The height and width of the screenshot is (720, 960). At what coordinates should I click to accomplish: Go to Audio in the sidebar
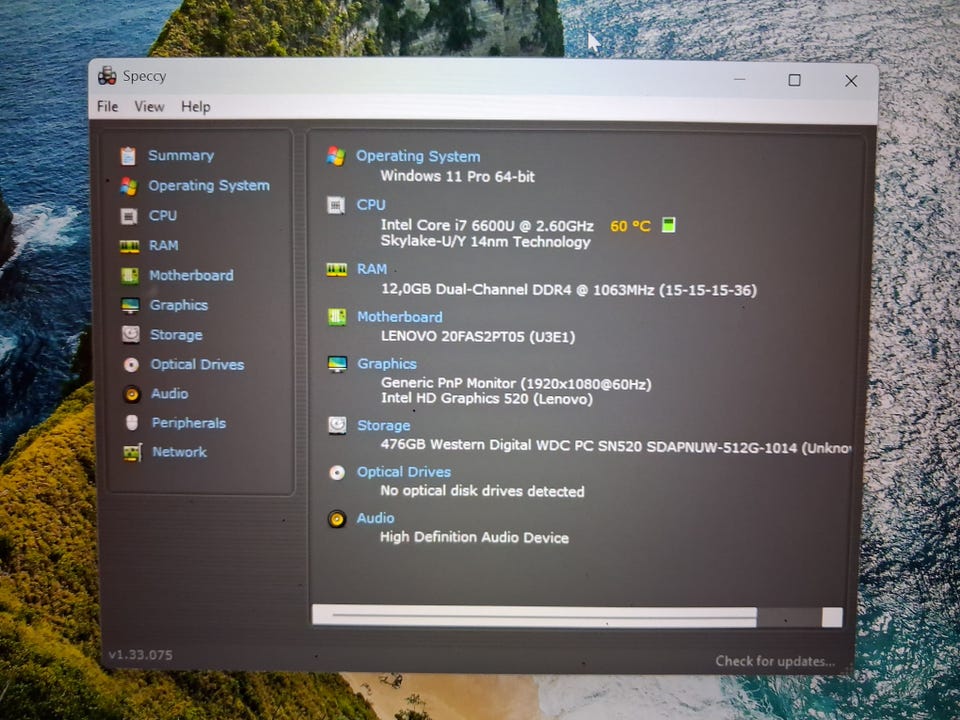pyautogui.click(x=170, y=394)
